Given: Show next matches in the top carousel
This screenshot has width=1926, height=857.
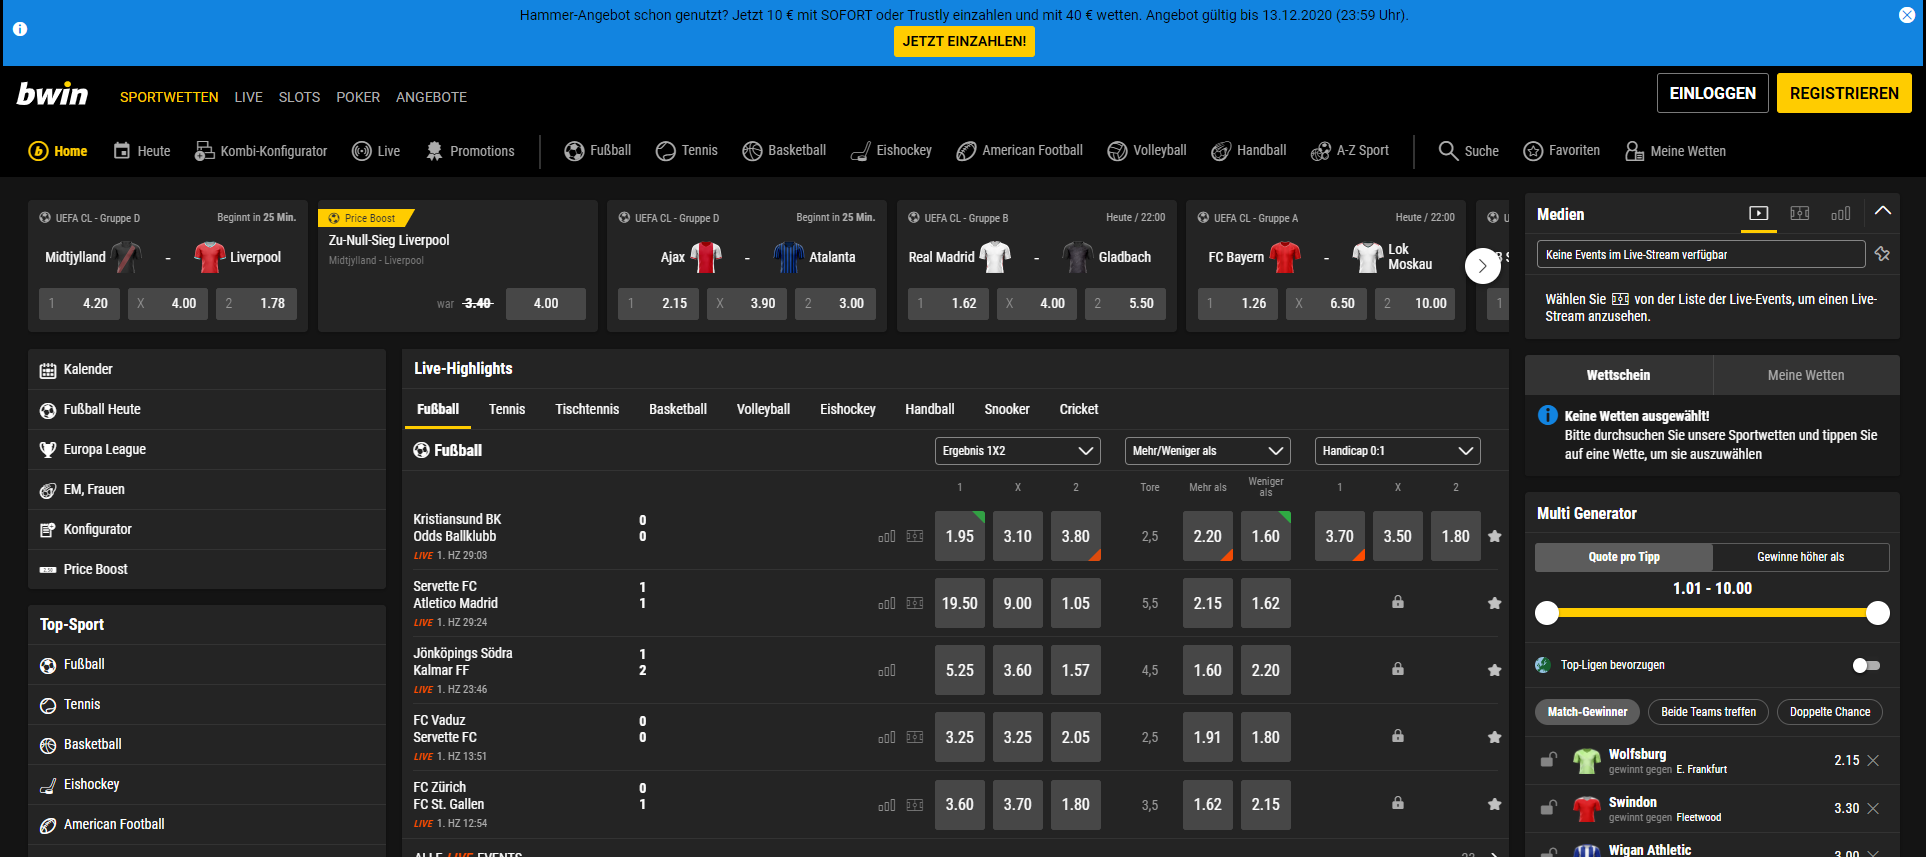Looking at the screenshot, I should coord(1482,266).
